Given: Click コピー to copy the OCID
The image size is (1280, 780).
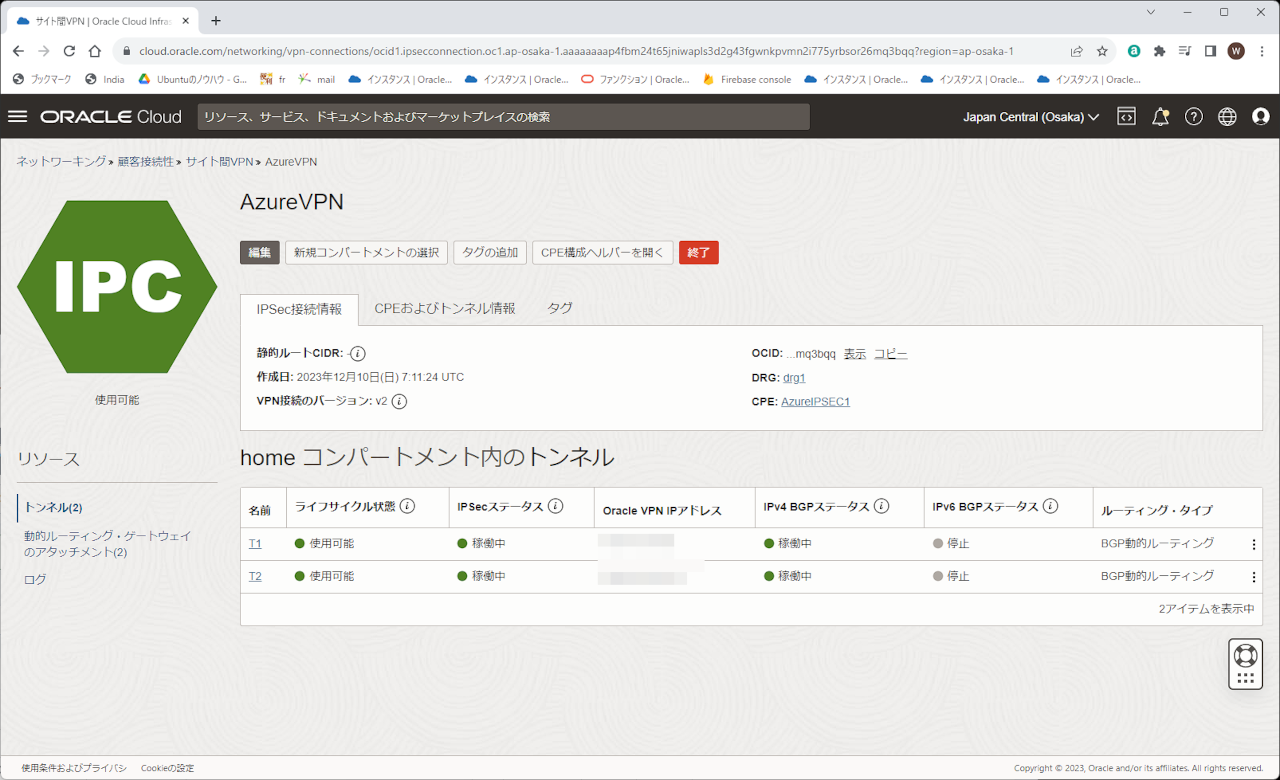Looking at the screenshot, I should pos(891,354).
